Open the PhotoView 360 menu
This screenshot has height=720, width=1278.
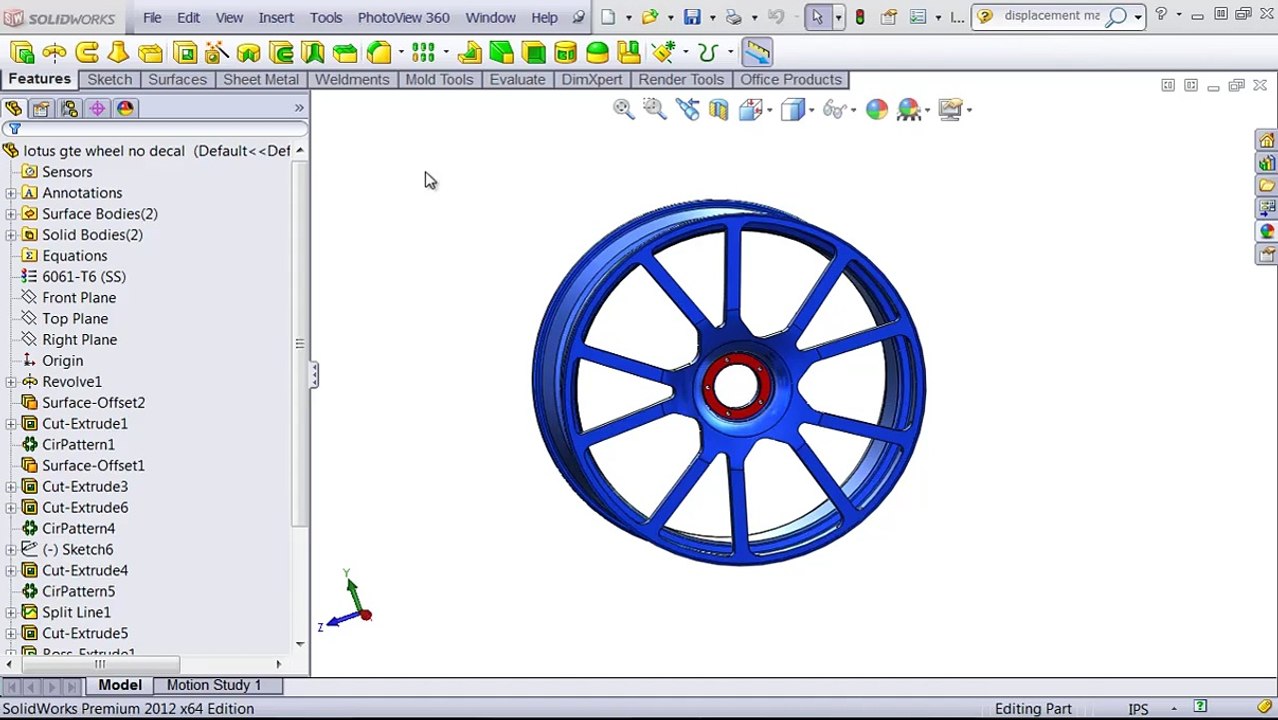coord(403,17)
